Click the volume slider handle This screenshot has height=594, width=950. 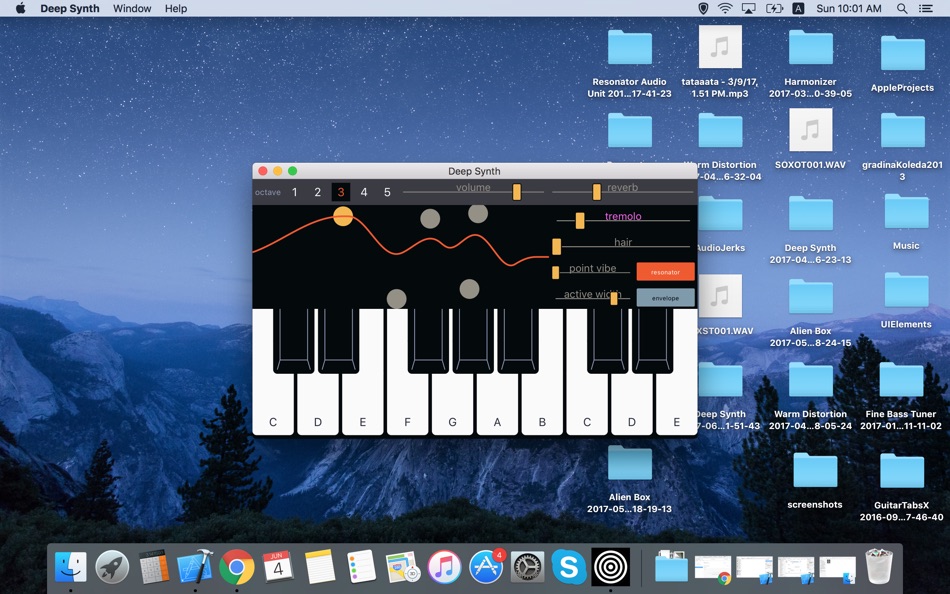click(517, 192)
